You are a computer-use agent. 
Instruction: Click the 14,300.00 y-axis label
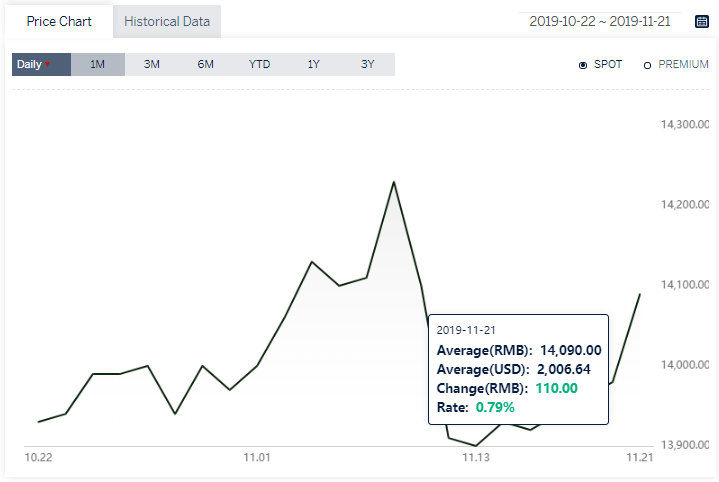click(685, 124)
